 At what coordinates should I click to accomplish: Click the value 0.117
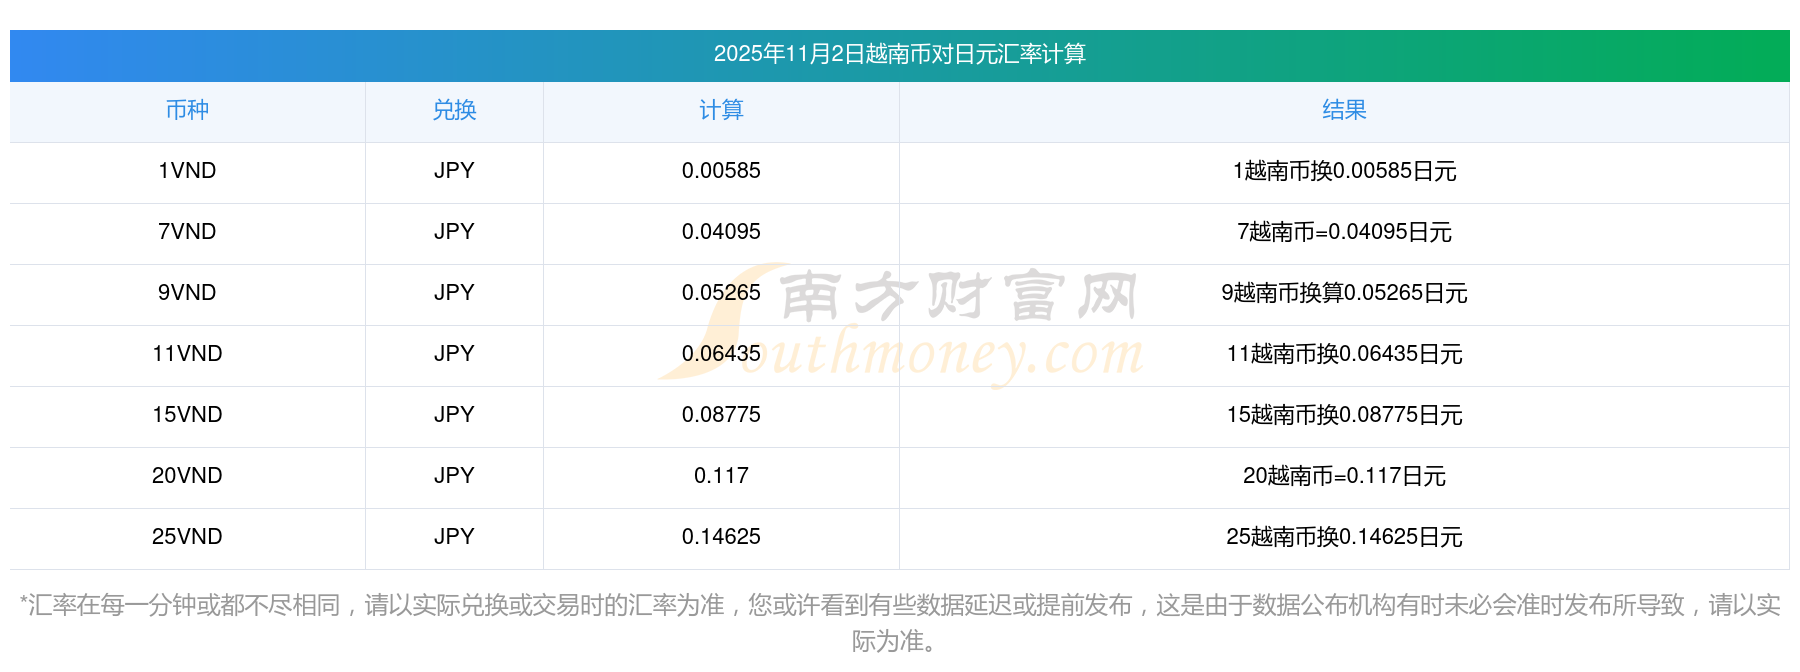click(x=721, y=476)
